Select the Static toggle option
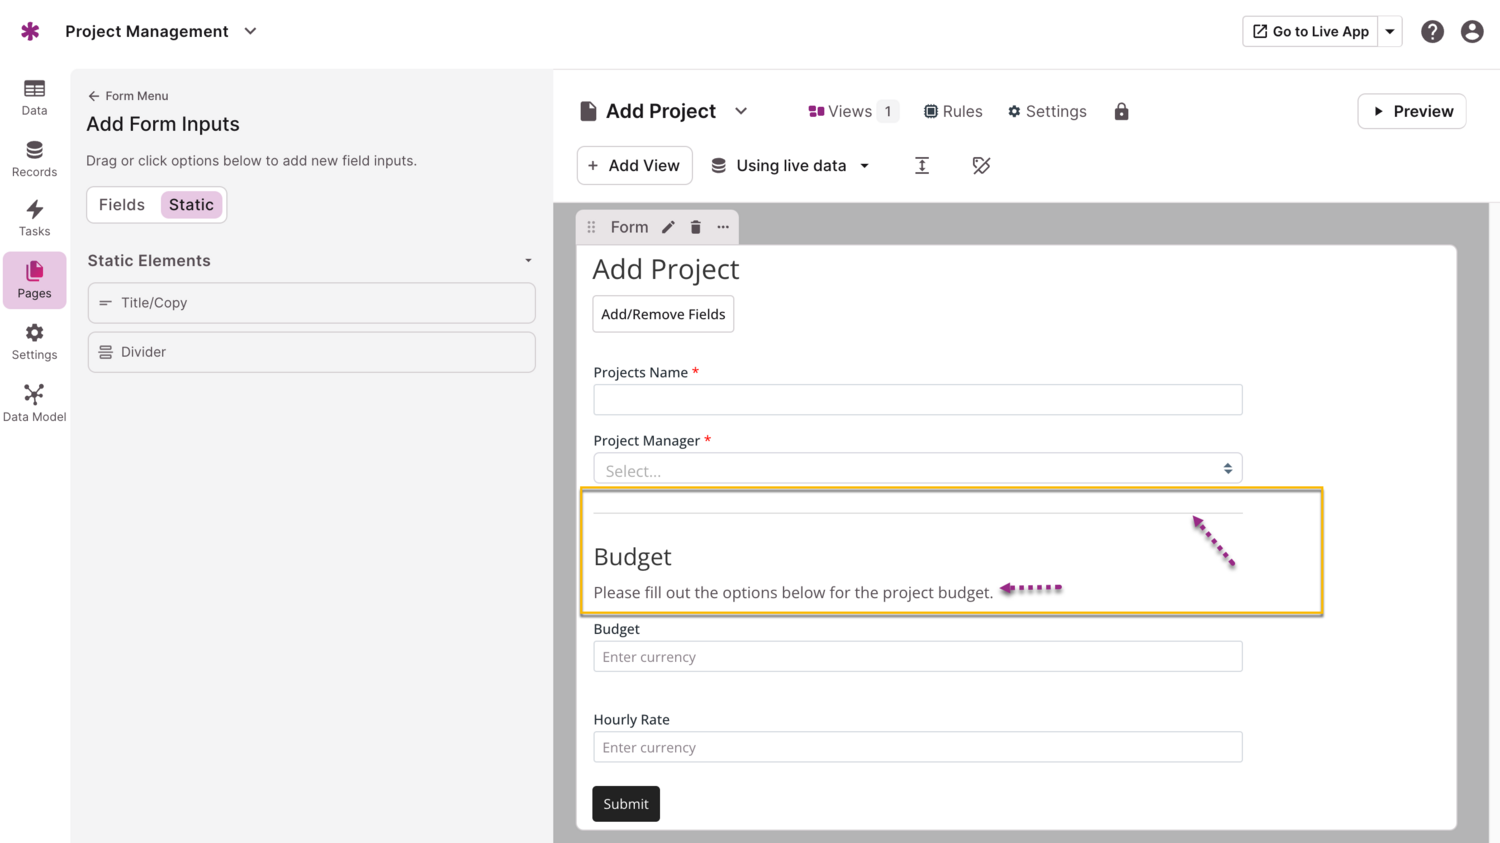Image resolution: width=1500 pixels, height=843 pixels. click(x=191, y=205)
